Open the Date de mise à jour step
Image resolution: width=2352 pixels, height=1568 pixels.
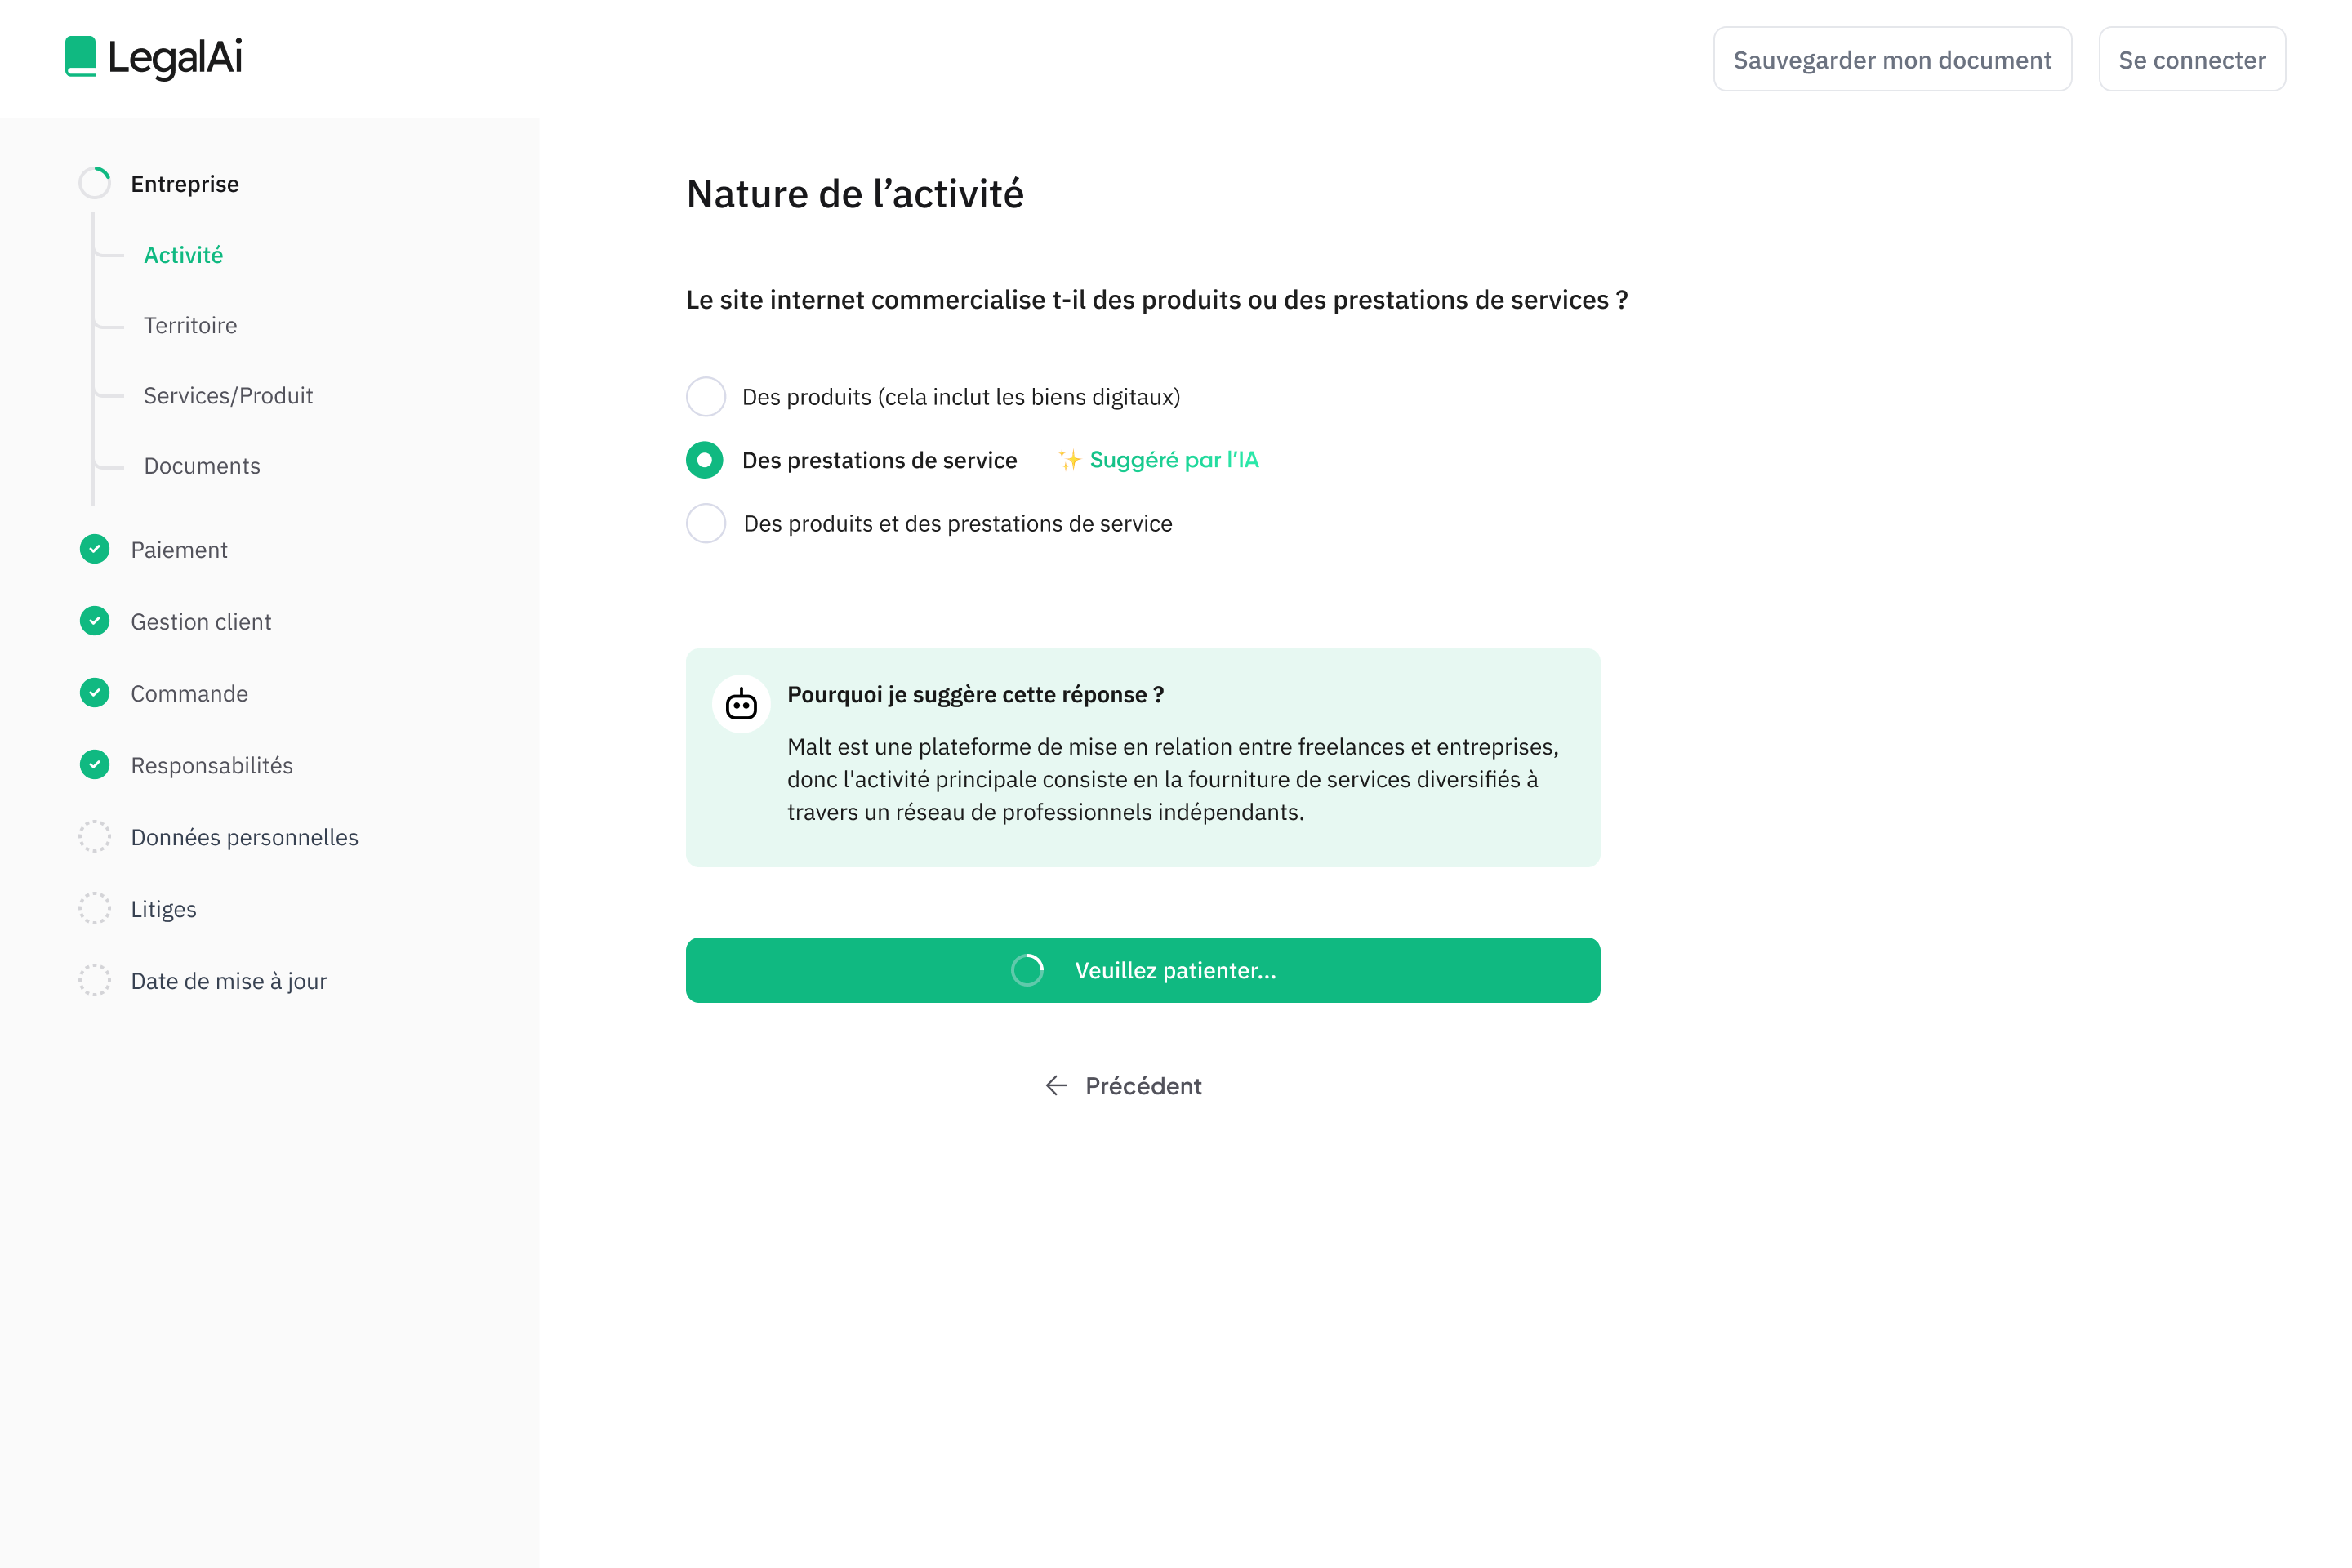[227, 981]
